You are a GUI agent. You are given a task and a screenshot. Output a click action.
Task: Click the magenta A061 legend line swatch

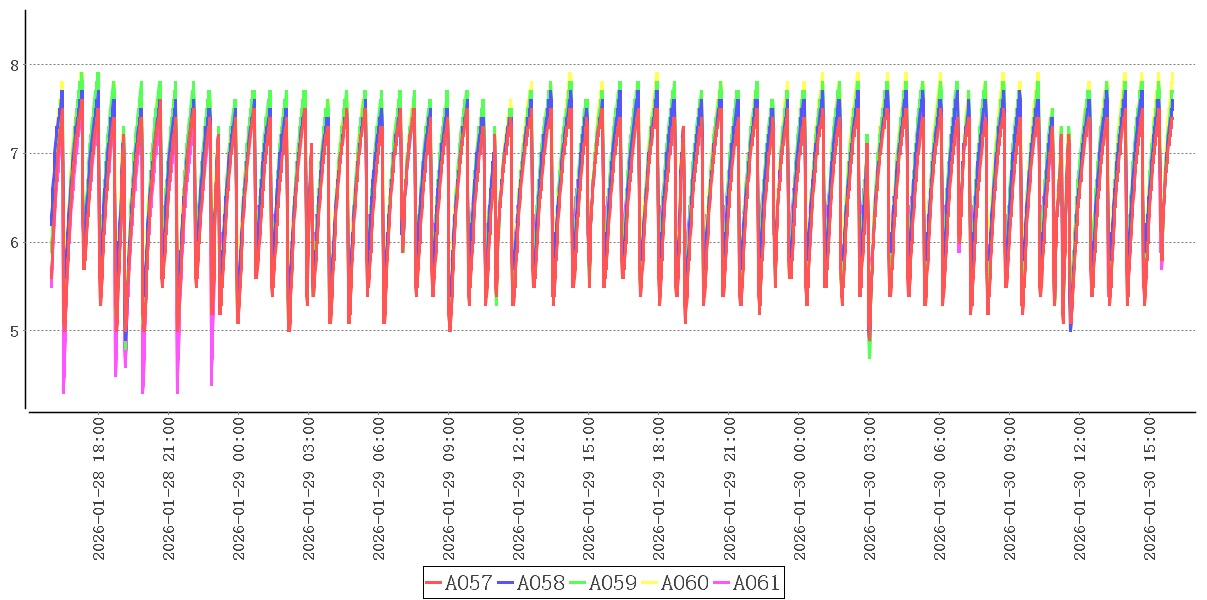722,583
